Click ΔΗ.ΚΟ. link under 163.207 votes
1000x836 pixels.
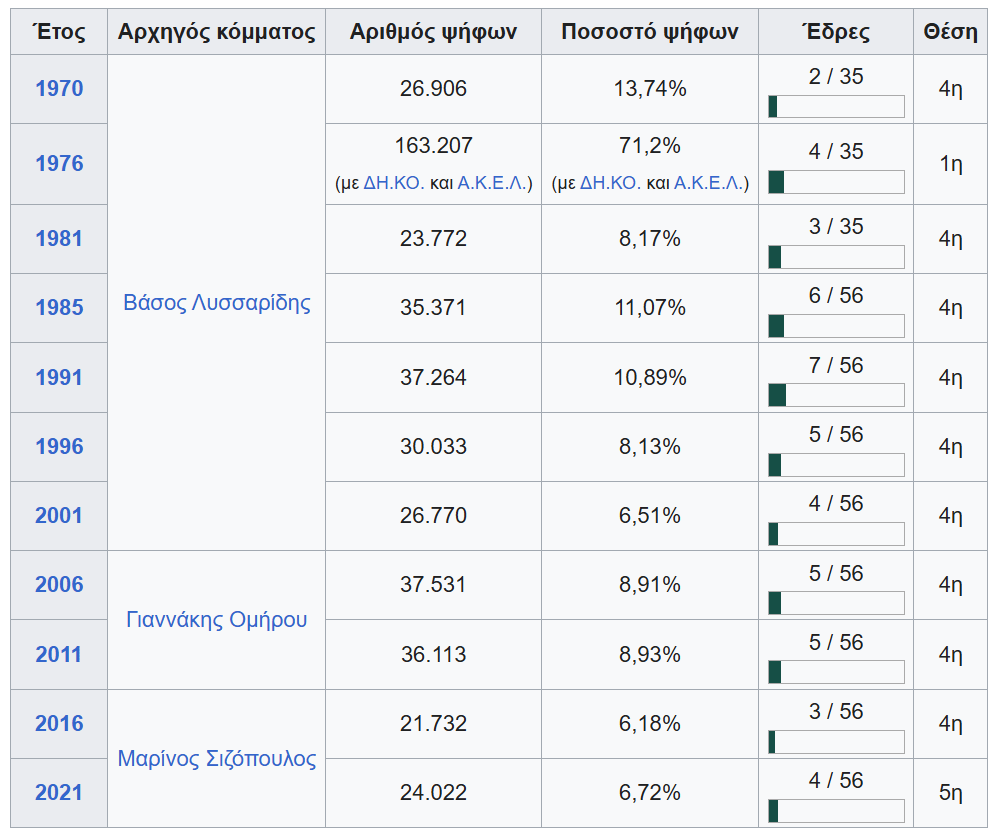tap(394, 183)
